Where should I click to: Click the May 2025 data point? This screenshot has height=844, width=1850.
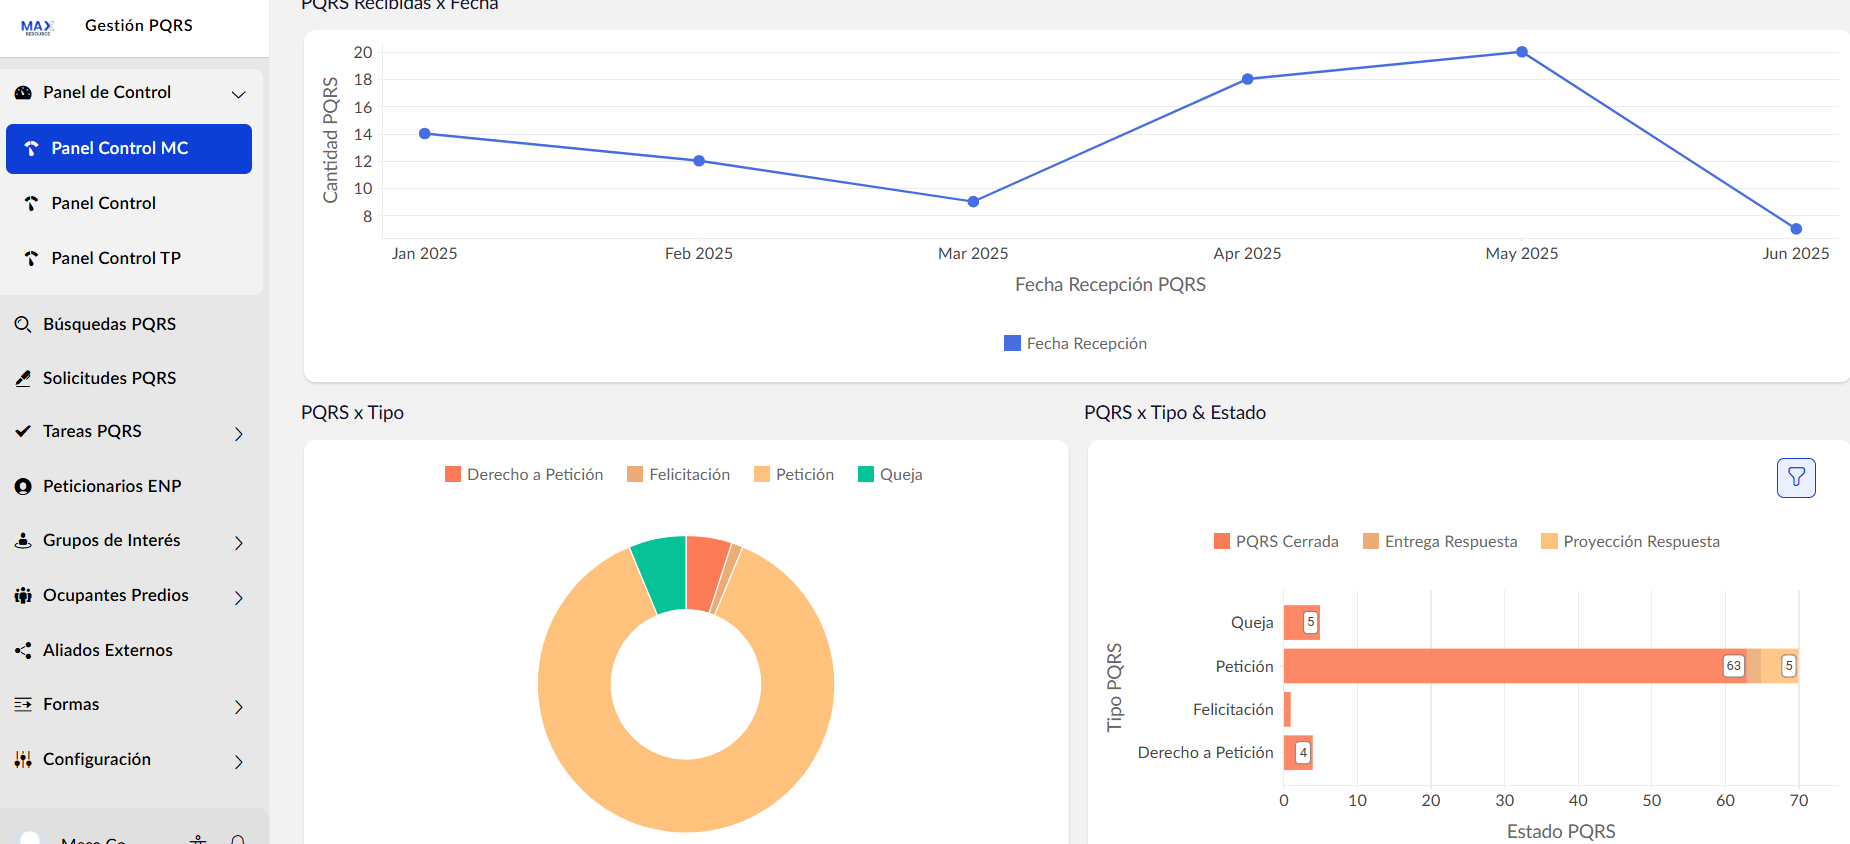pyautogui.click(x=1521, y=52)
